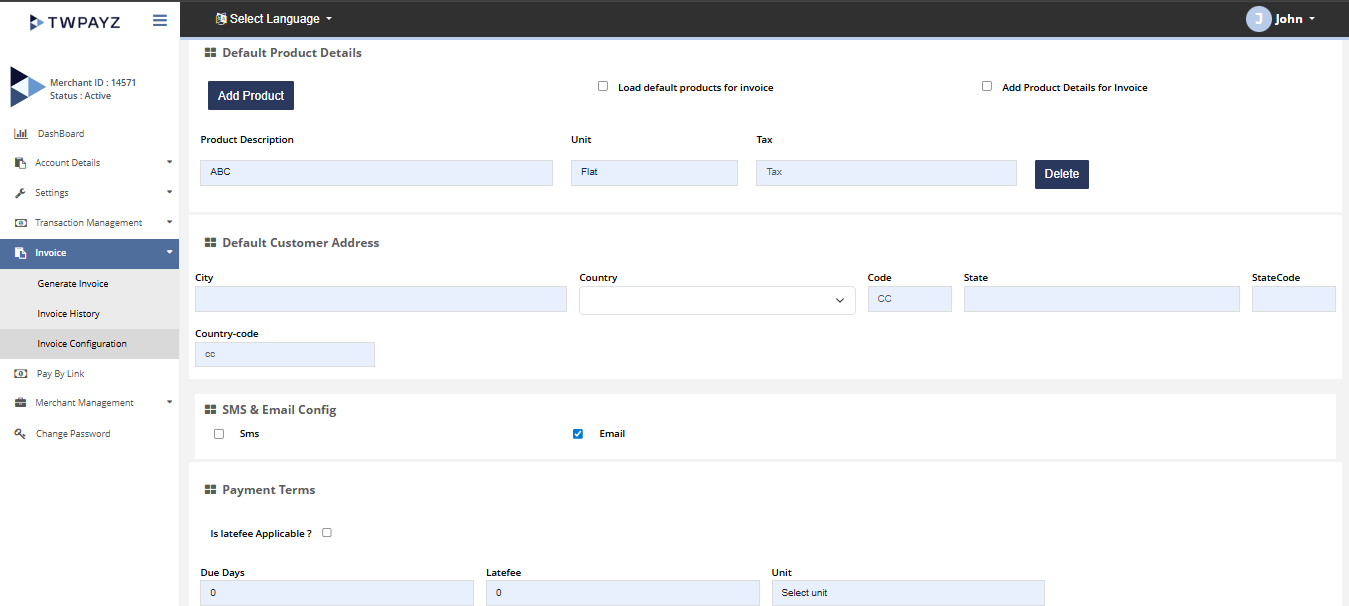Tick the Is latefee Applicable checkbox
This screenshot has width=1349, height=606.
(327, 533)
